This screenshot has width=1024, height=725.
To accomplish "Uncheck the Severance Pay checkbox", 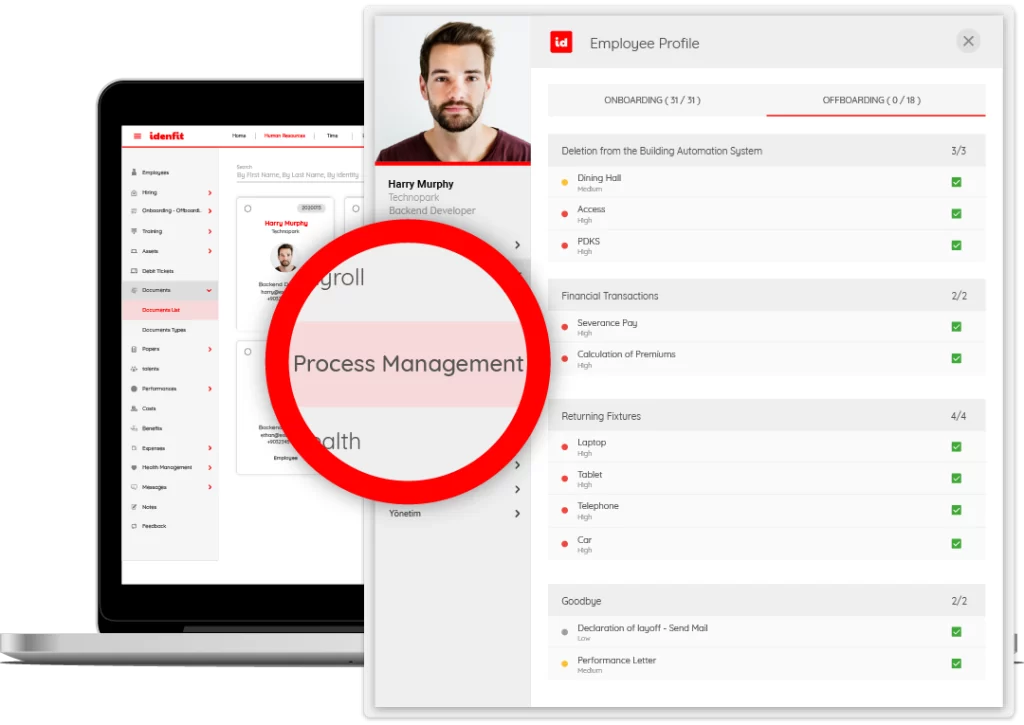I will [956, 327].
